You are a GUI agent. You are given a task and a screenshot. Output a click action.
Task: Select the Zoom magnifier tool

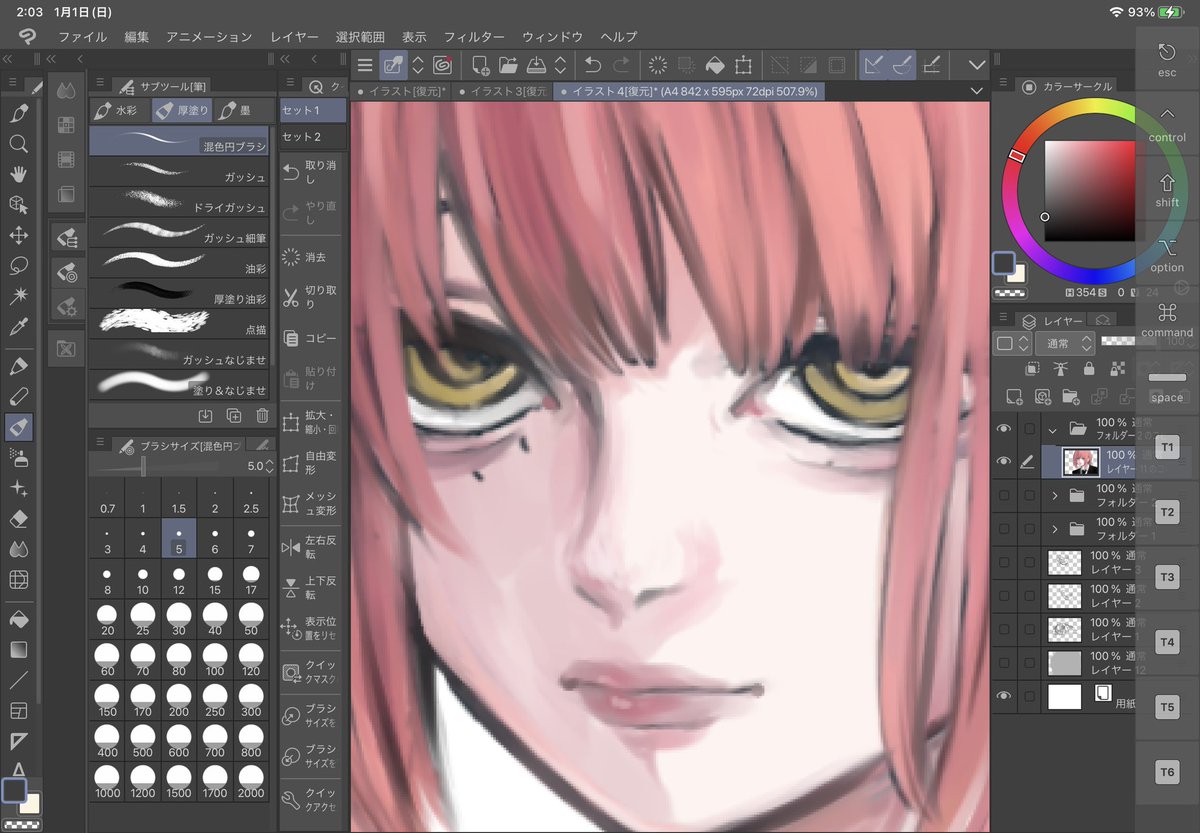(18, 144)
